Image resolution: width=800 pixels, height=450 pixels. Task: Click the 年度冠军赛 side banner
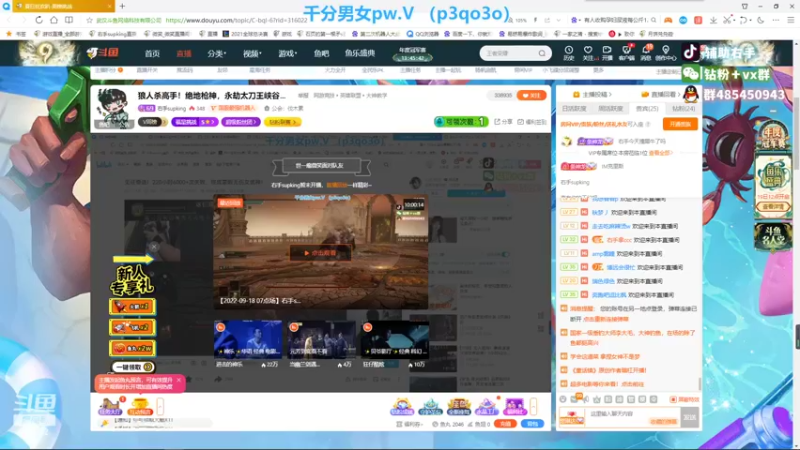[773, 135]
